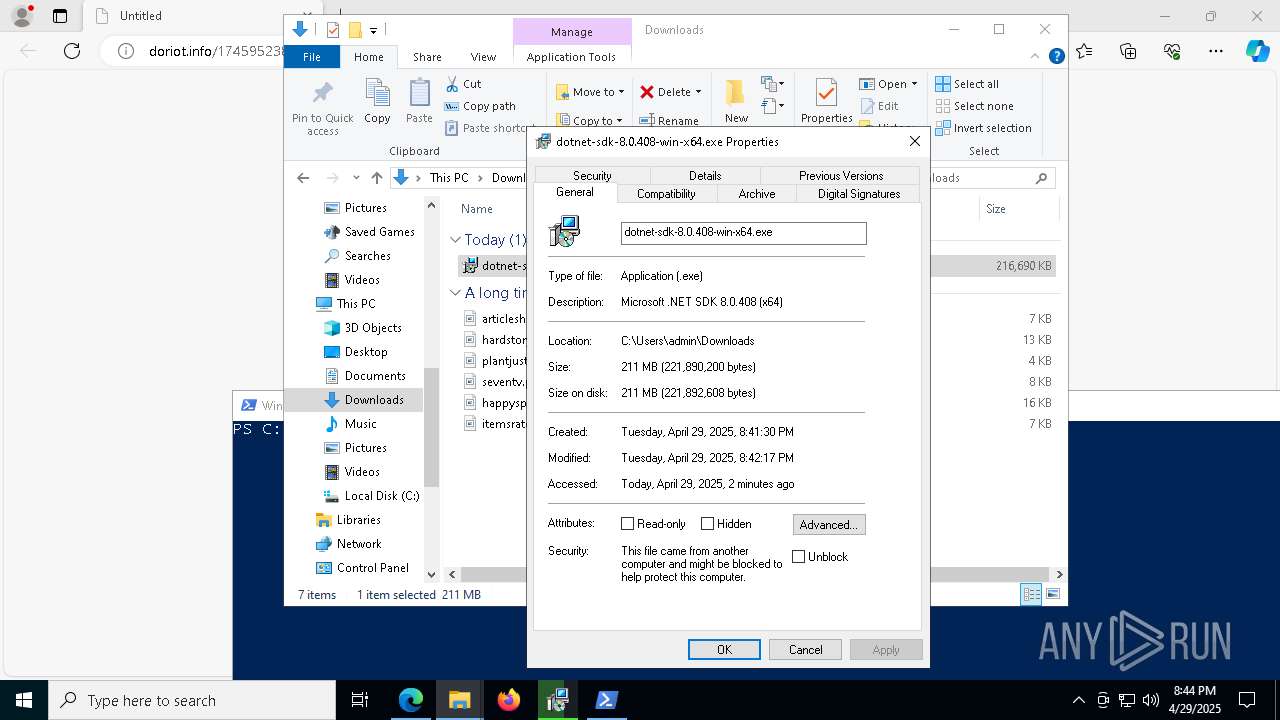Open Edge settings and more menu
Image resolution: width=1280 pixels, height=720 pixels.
[1216, 51]
